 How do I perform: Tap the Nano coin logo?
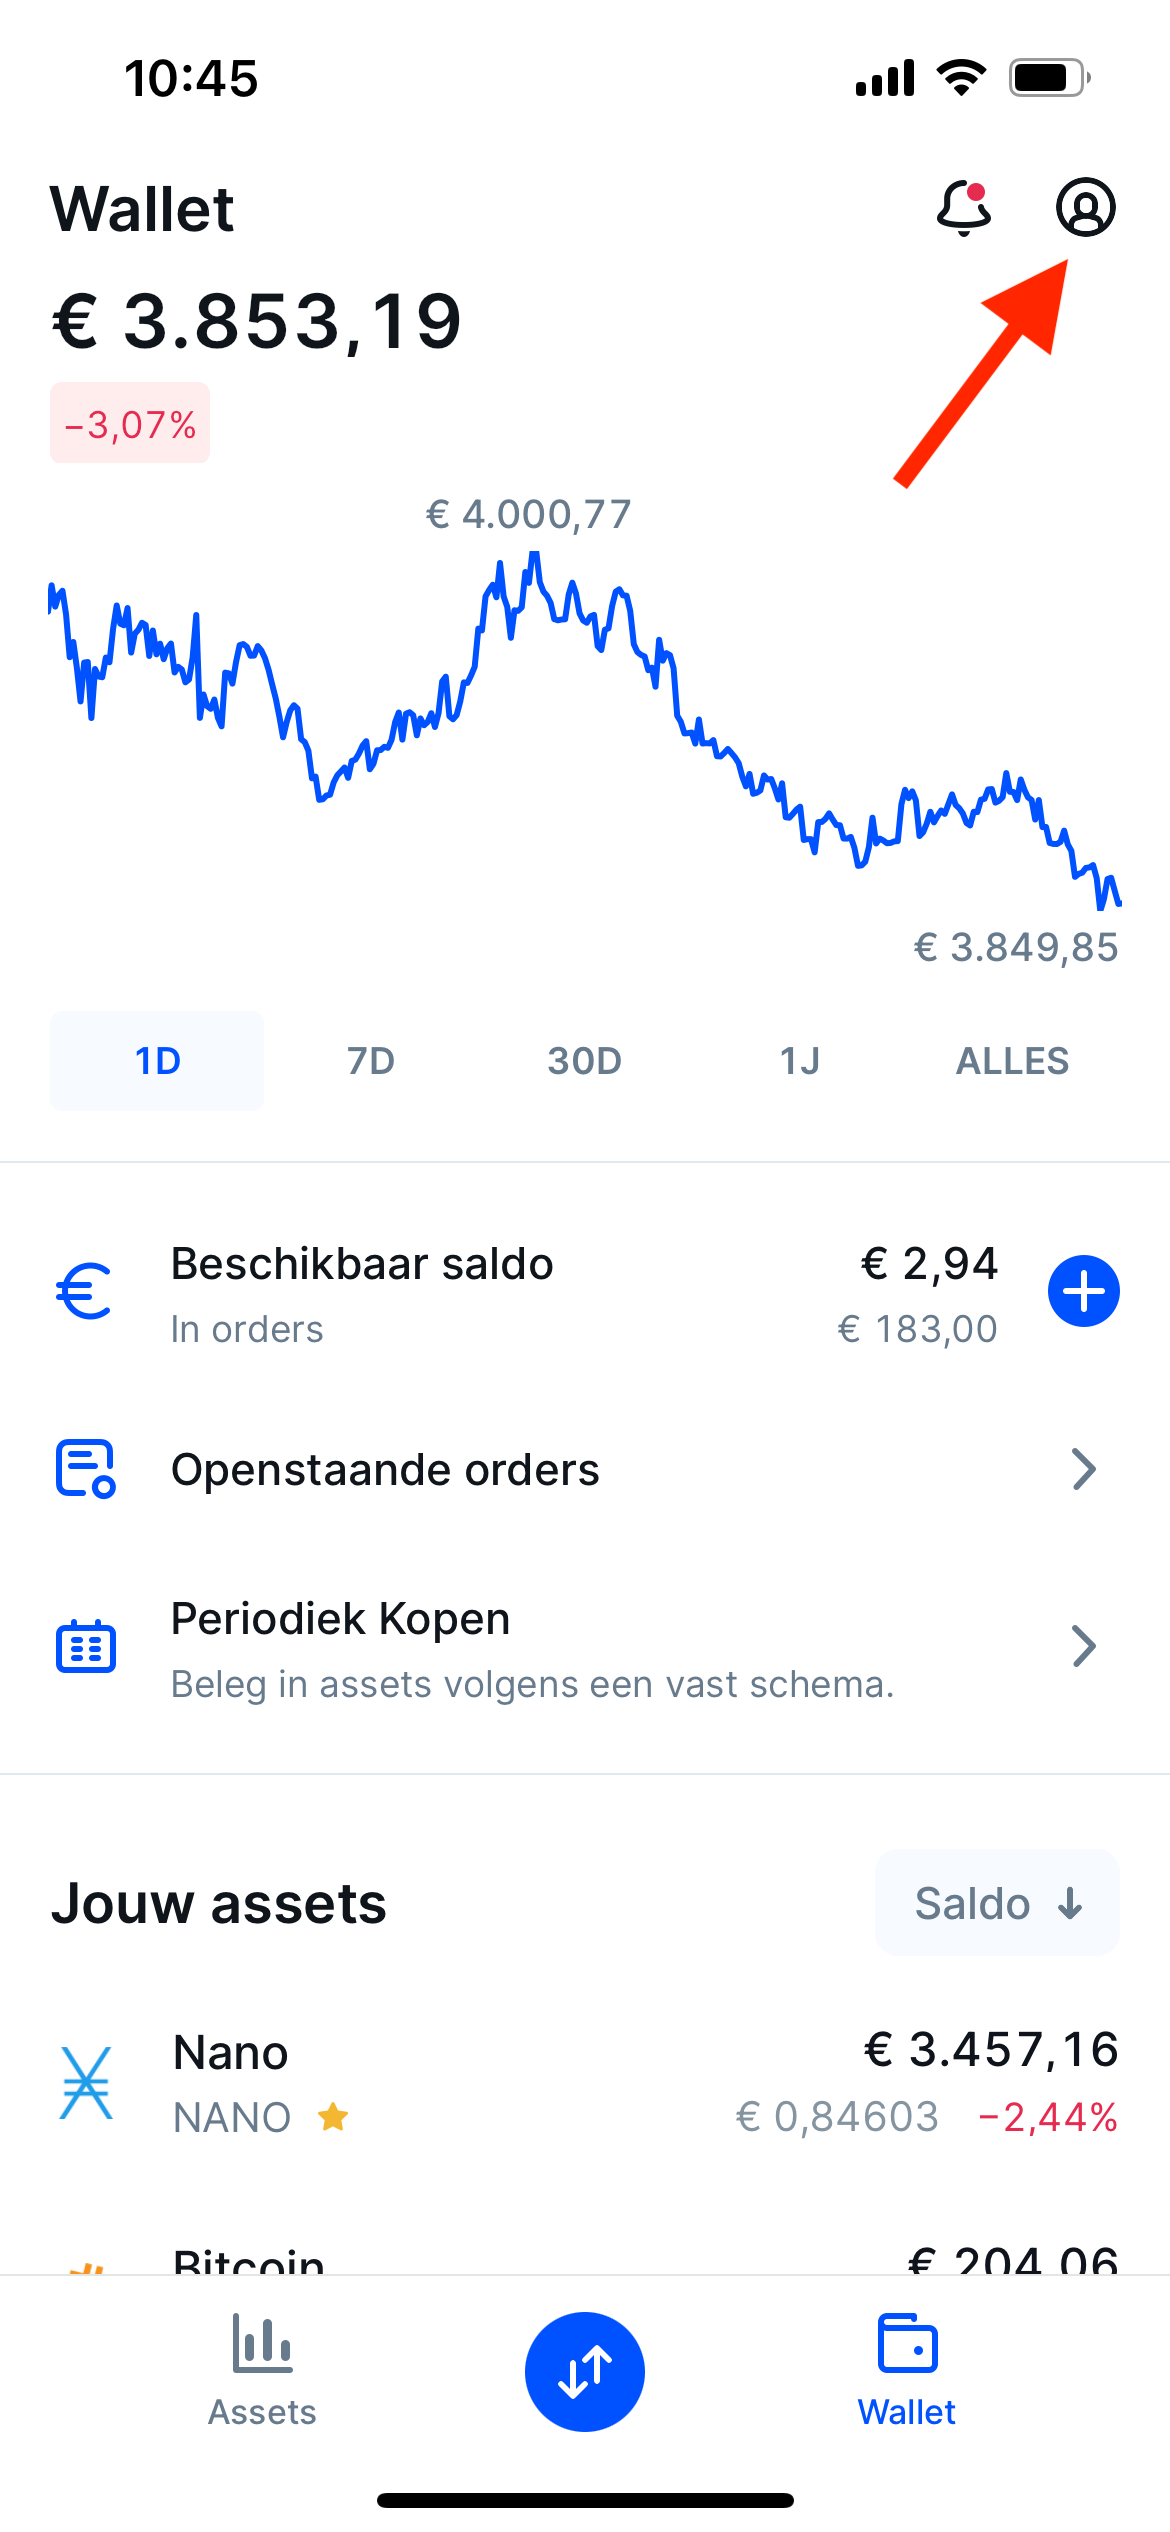point(86,2083)
